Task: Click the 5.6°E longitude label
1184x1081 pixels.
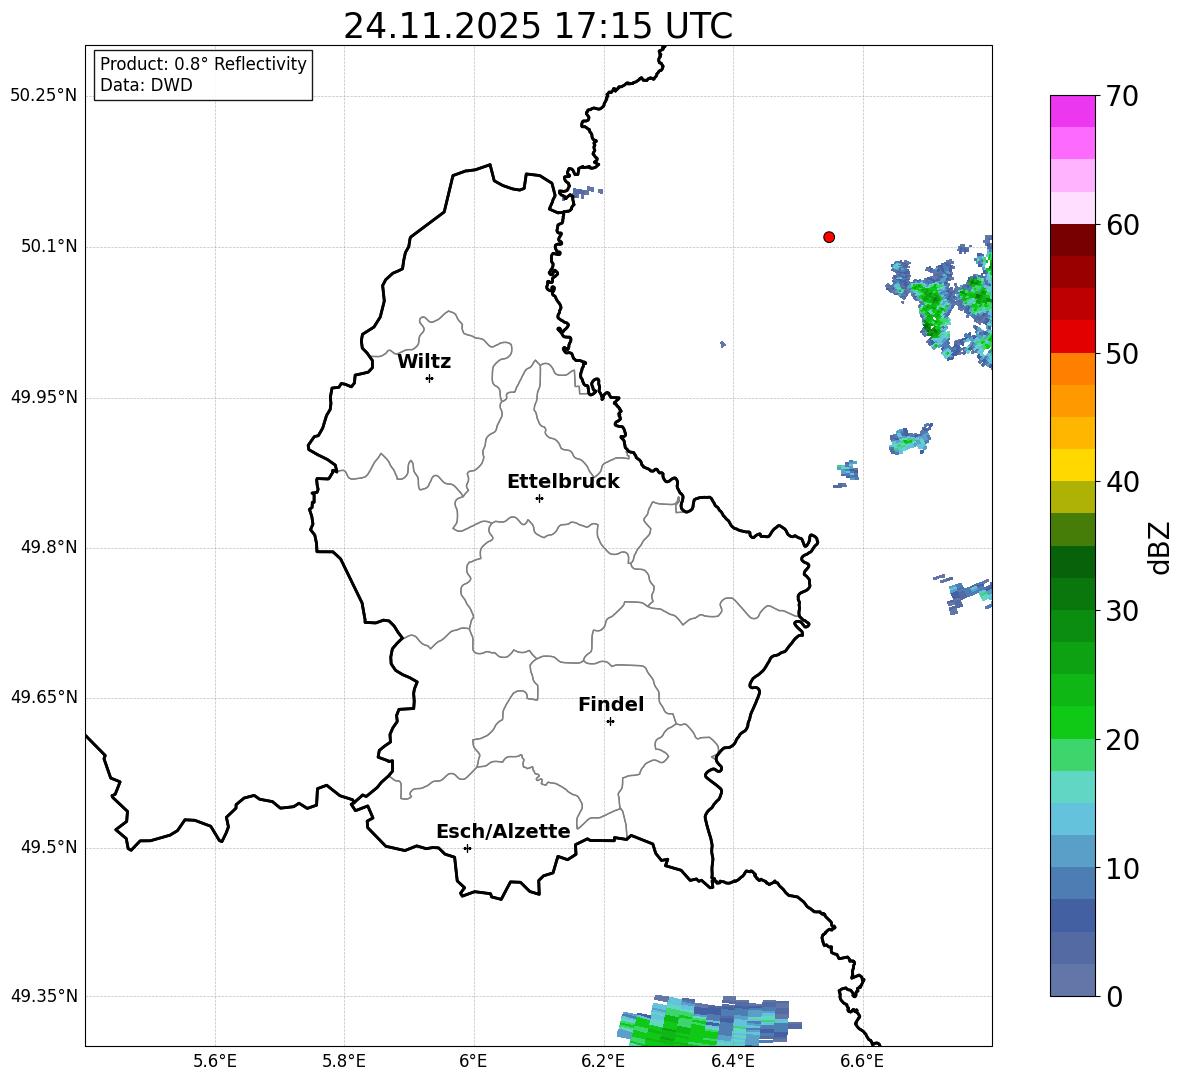Action: coord(215,1061)
